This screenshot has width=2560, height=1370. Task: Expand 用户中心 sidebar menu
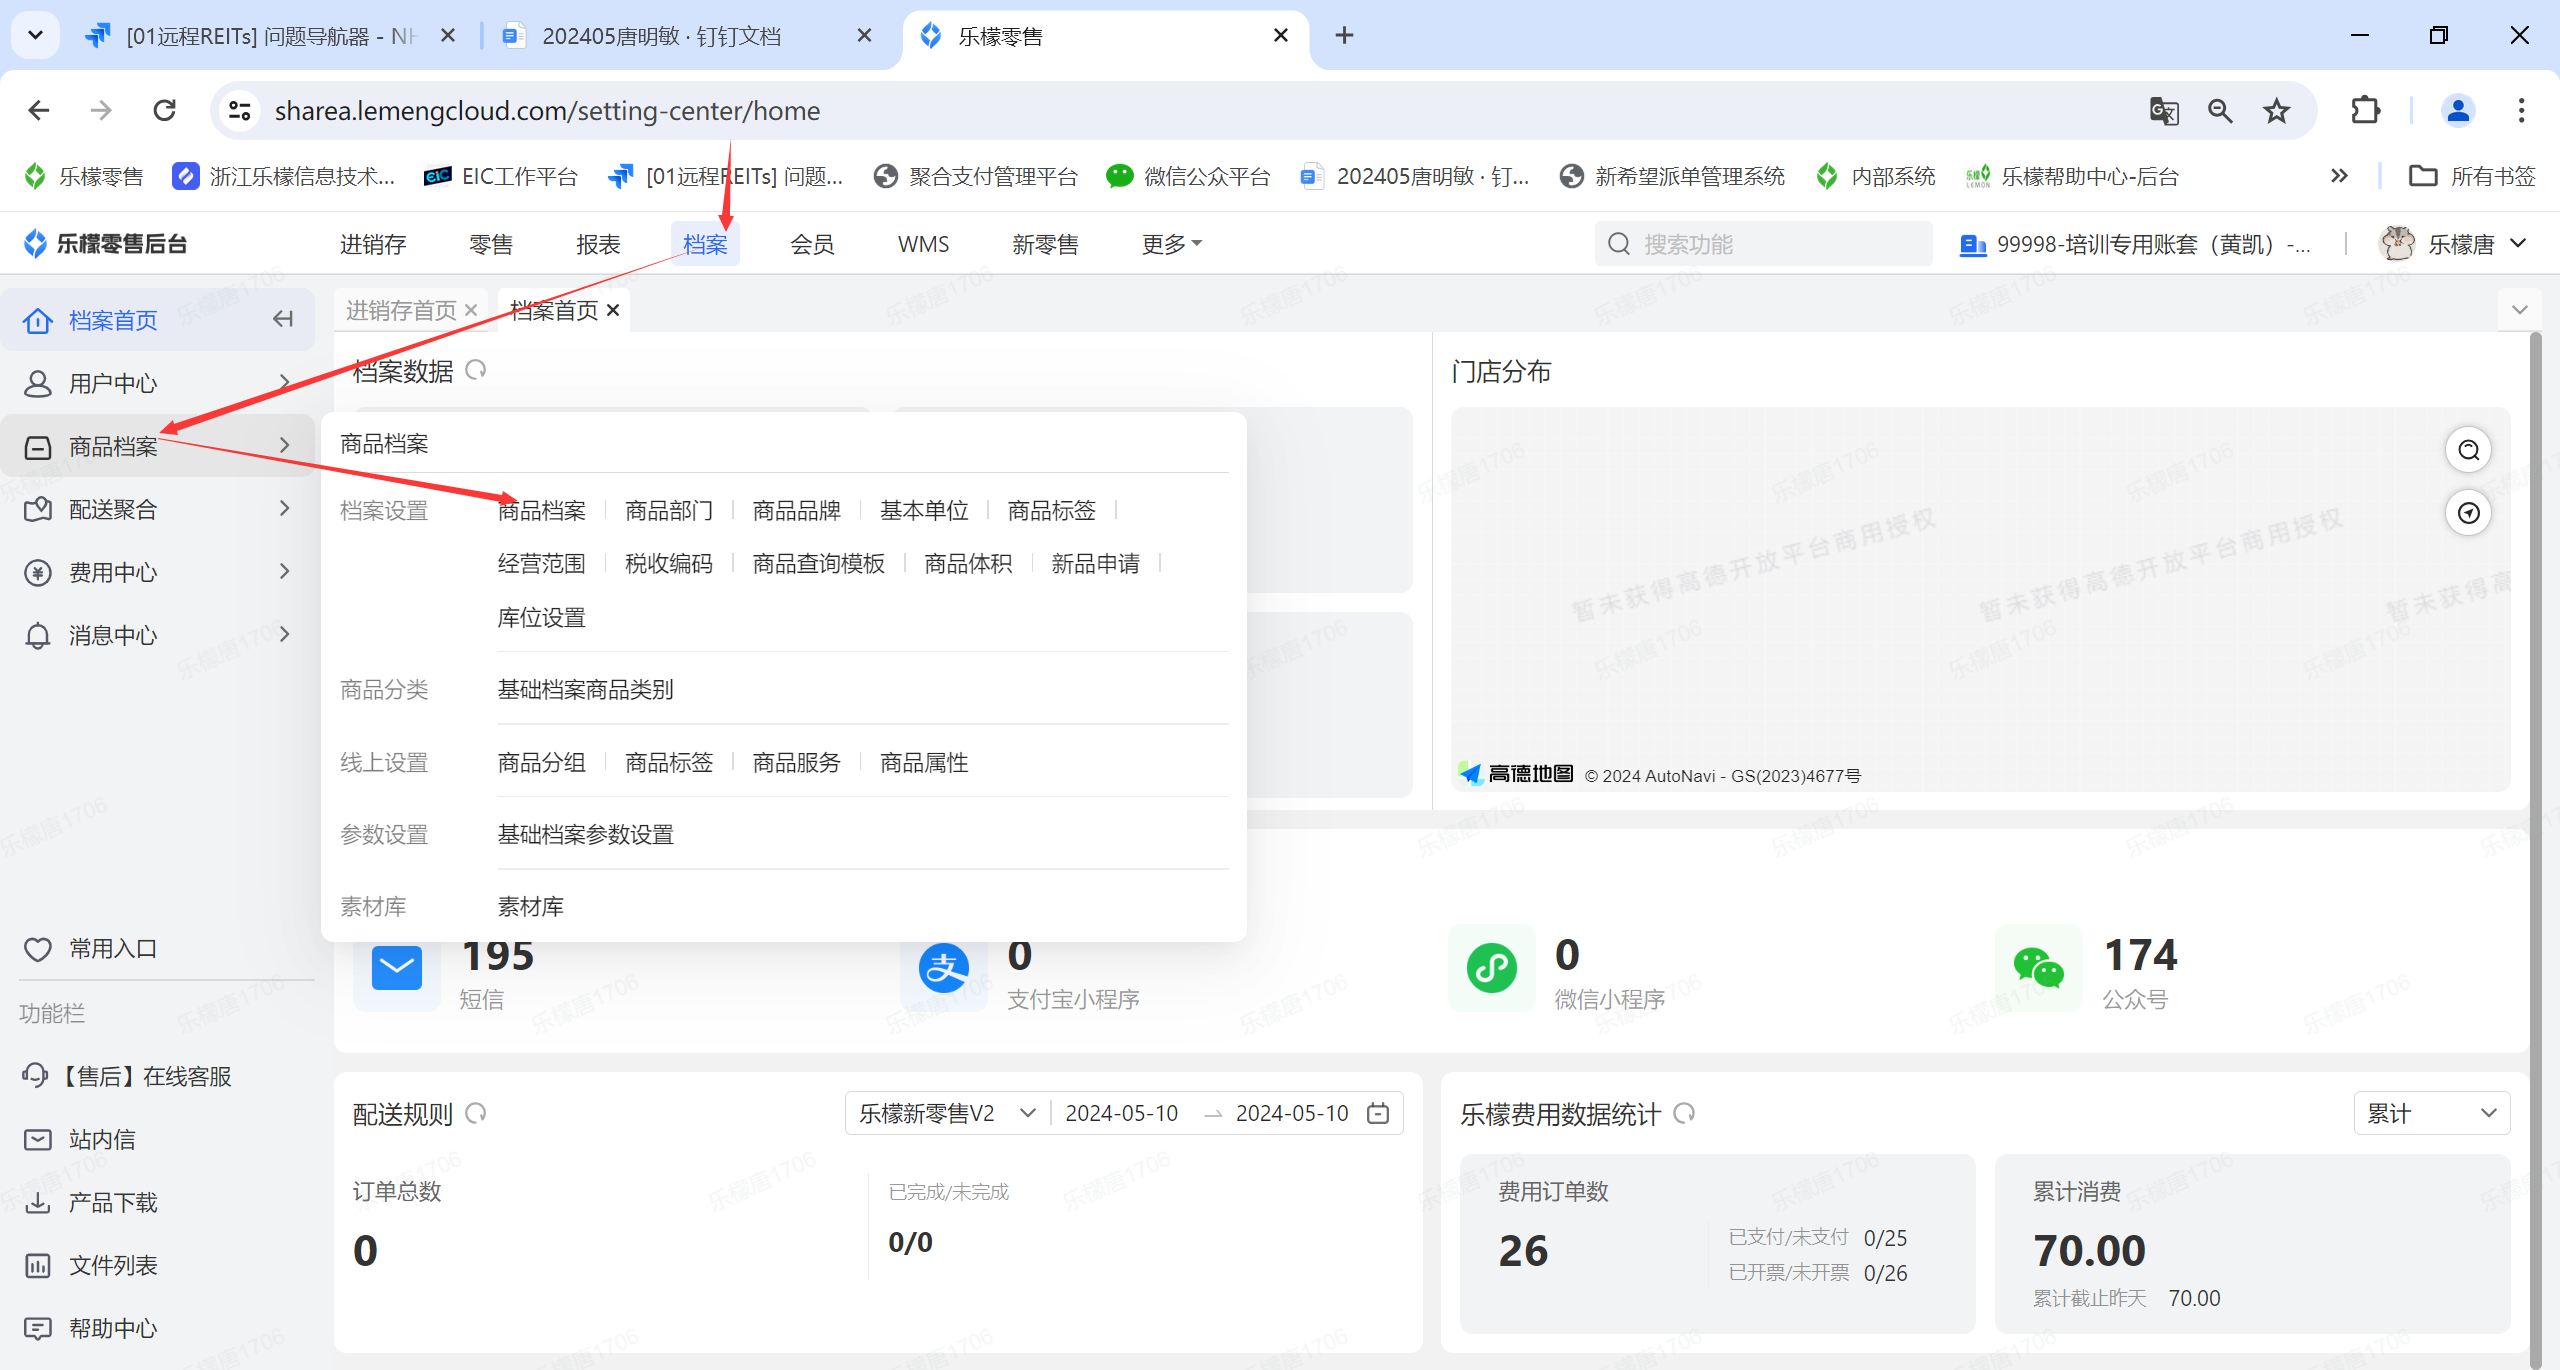[x=157, y=383]
